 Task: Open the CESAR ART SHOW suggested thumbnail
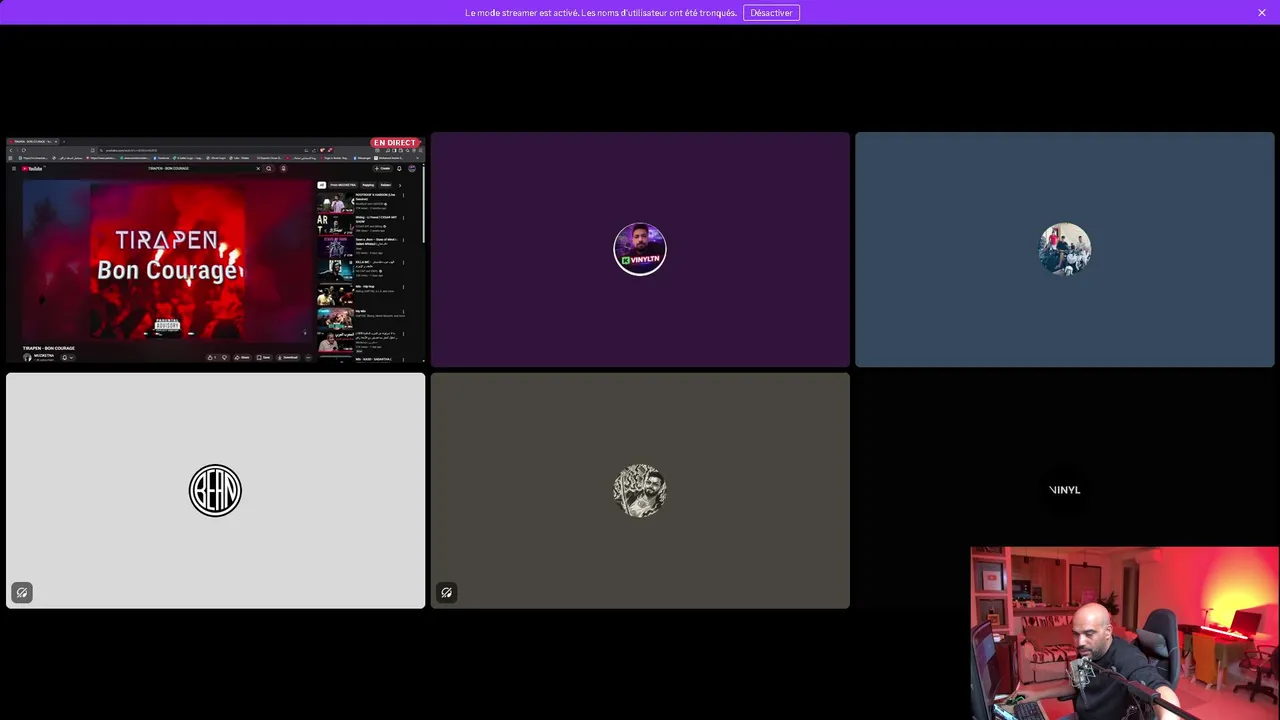335,225
